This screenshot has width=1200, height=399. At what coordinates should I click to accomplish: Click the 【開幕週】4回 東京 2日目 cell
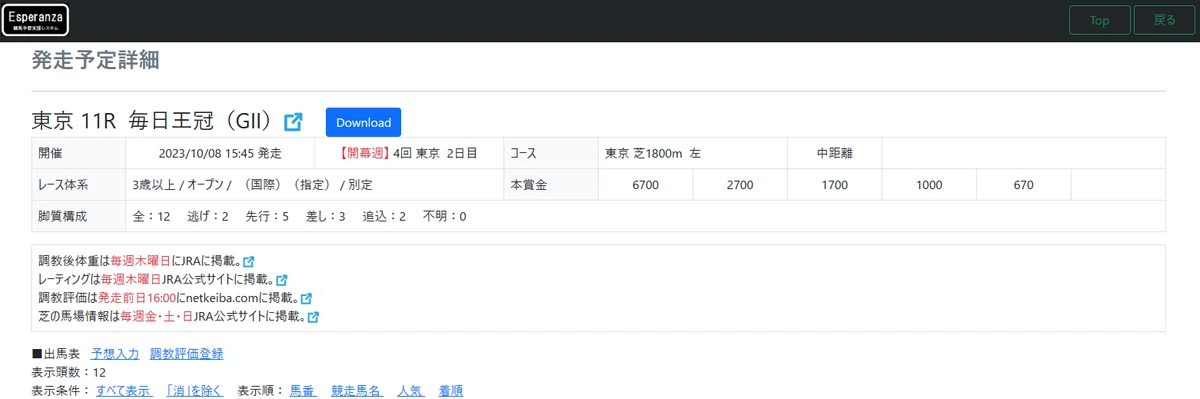coord(408,154)
